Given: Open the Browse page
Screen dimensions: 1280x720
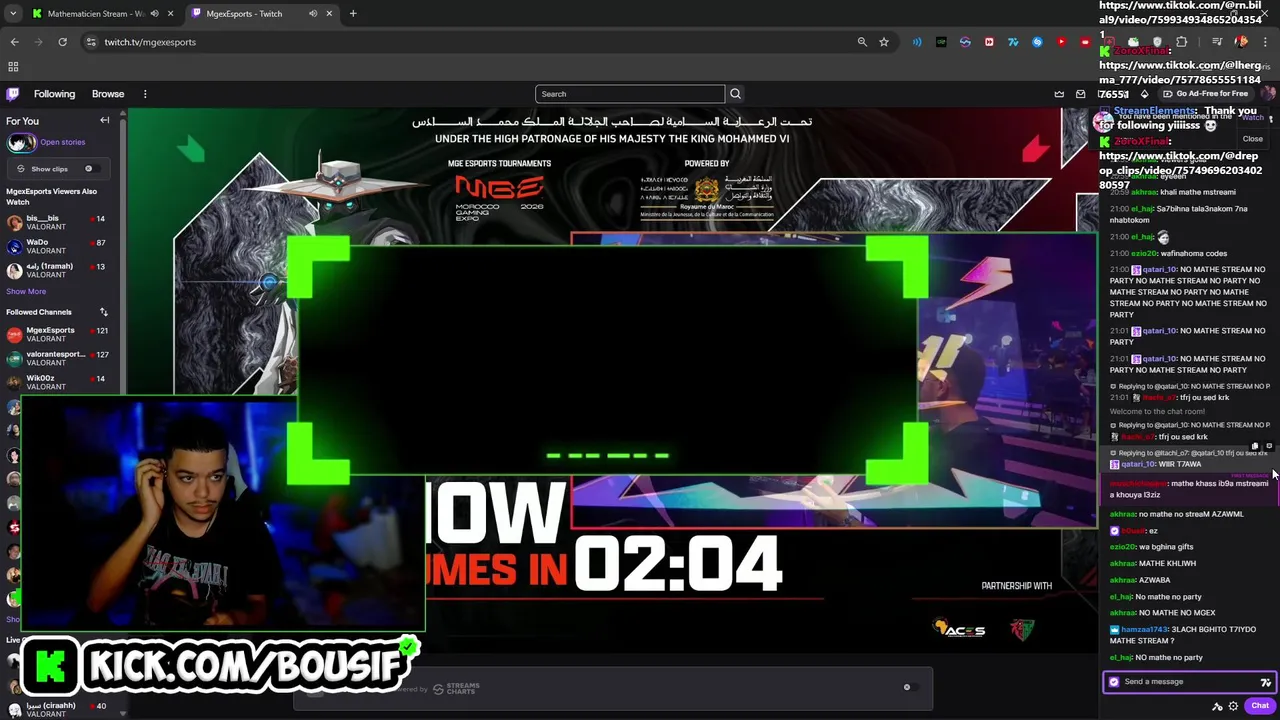Looking at the screenshot, I should click(108, 94).
